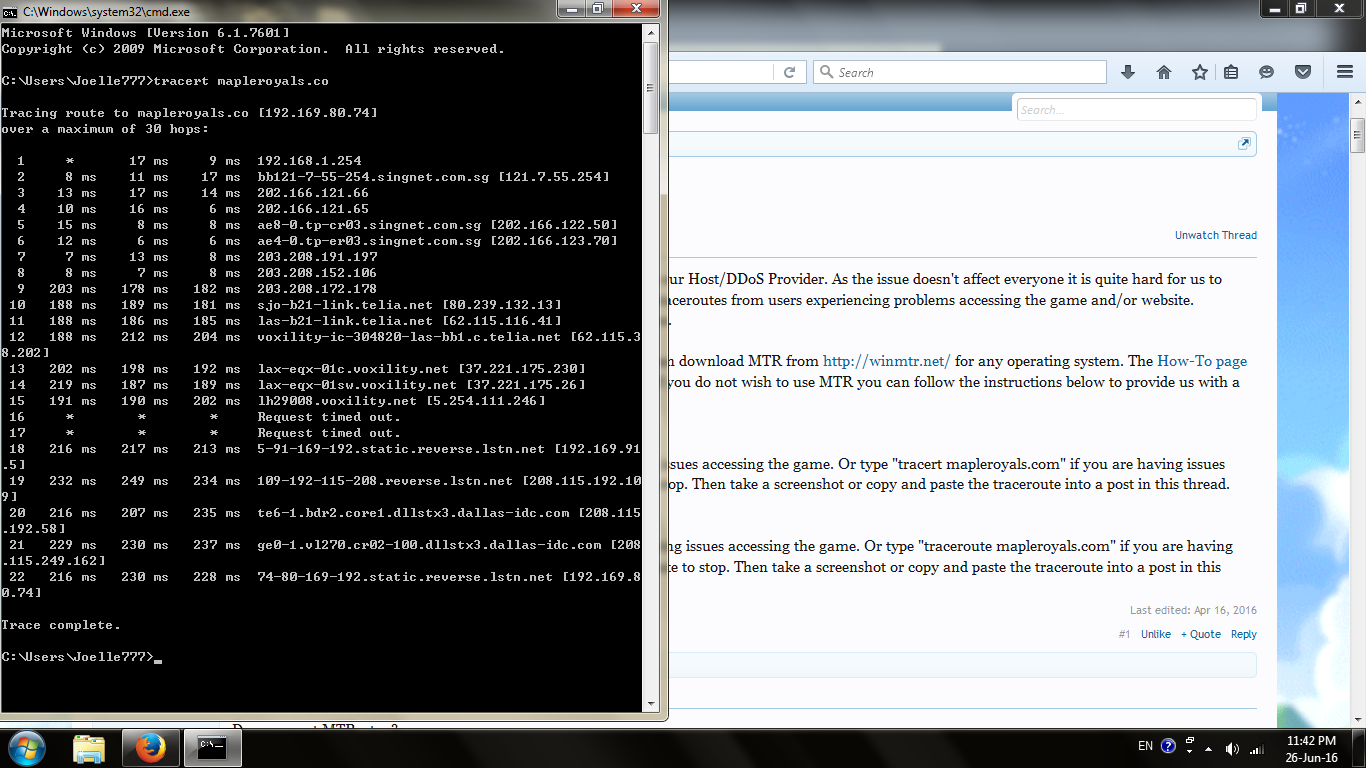The width and height of the screenshot is (1366, 768).
Task: Click the cmd window scrollbar down arrow
Action: click(x=650, y=704)
